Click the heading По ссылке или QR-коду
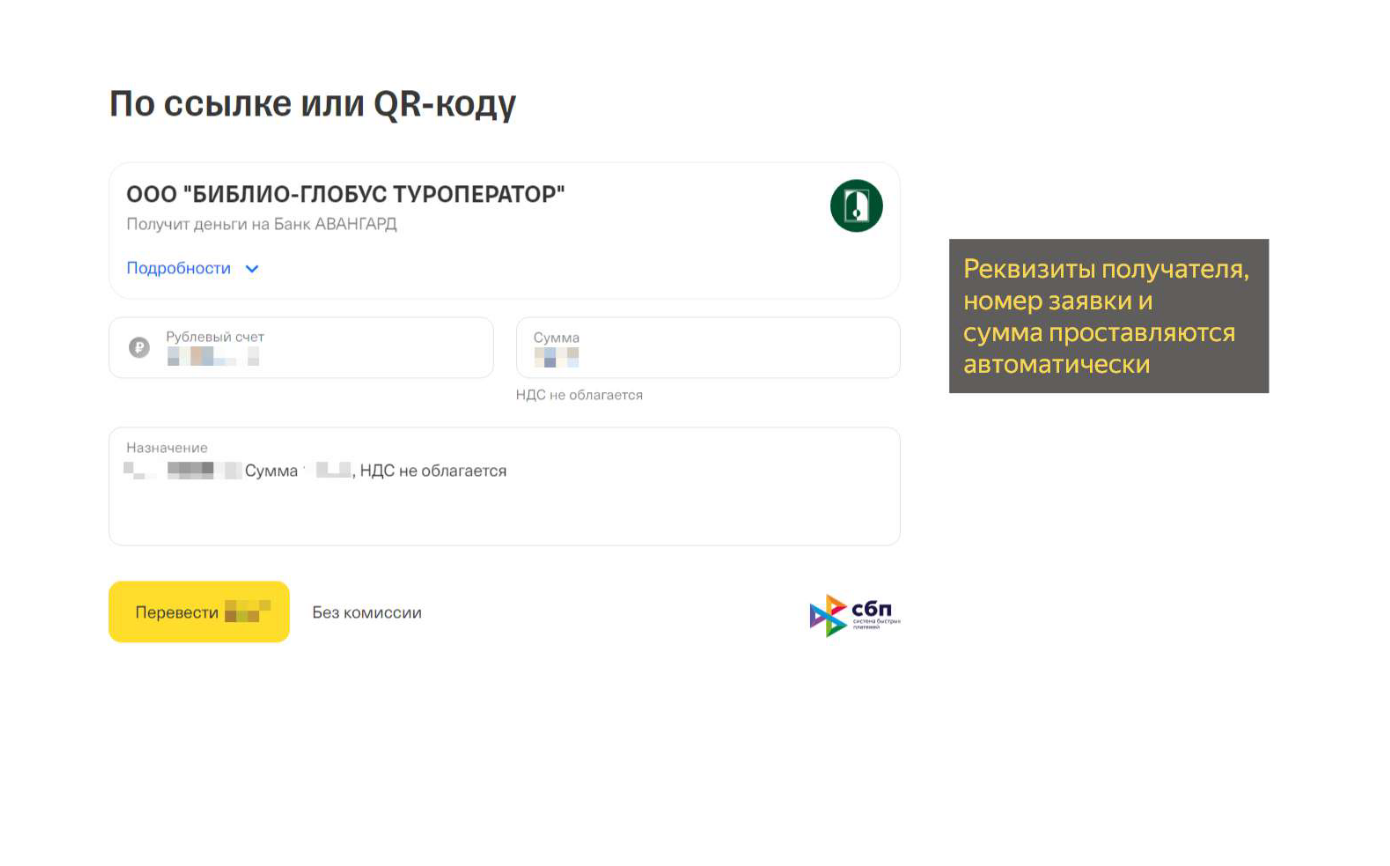This screenshot has width=1390, height=866. 312,104
